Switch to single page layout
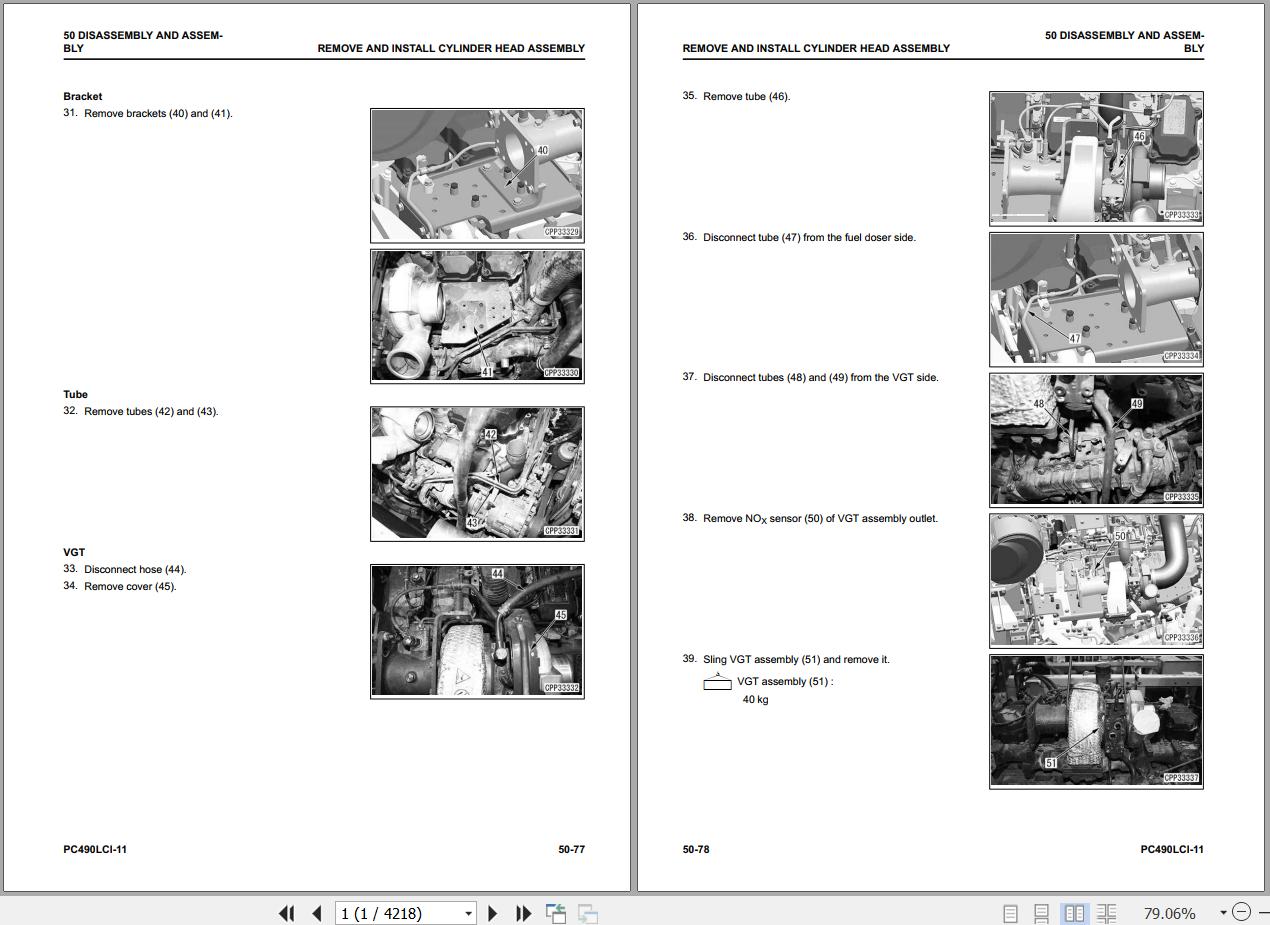The width and height of the screenshot is (1270, 925). (x=1010, y=913)
